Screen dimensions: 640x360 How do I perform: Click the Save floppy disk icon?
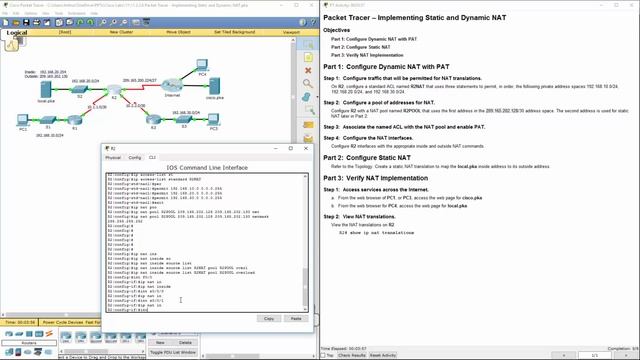pos(26,22)
